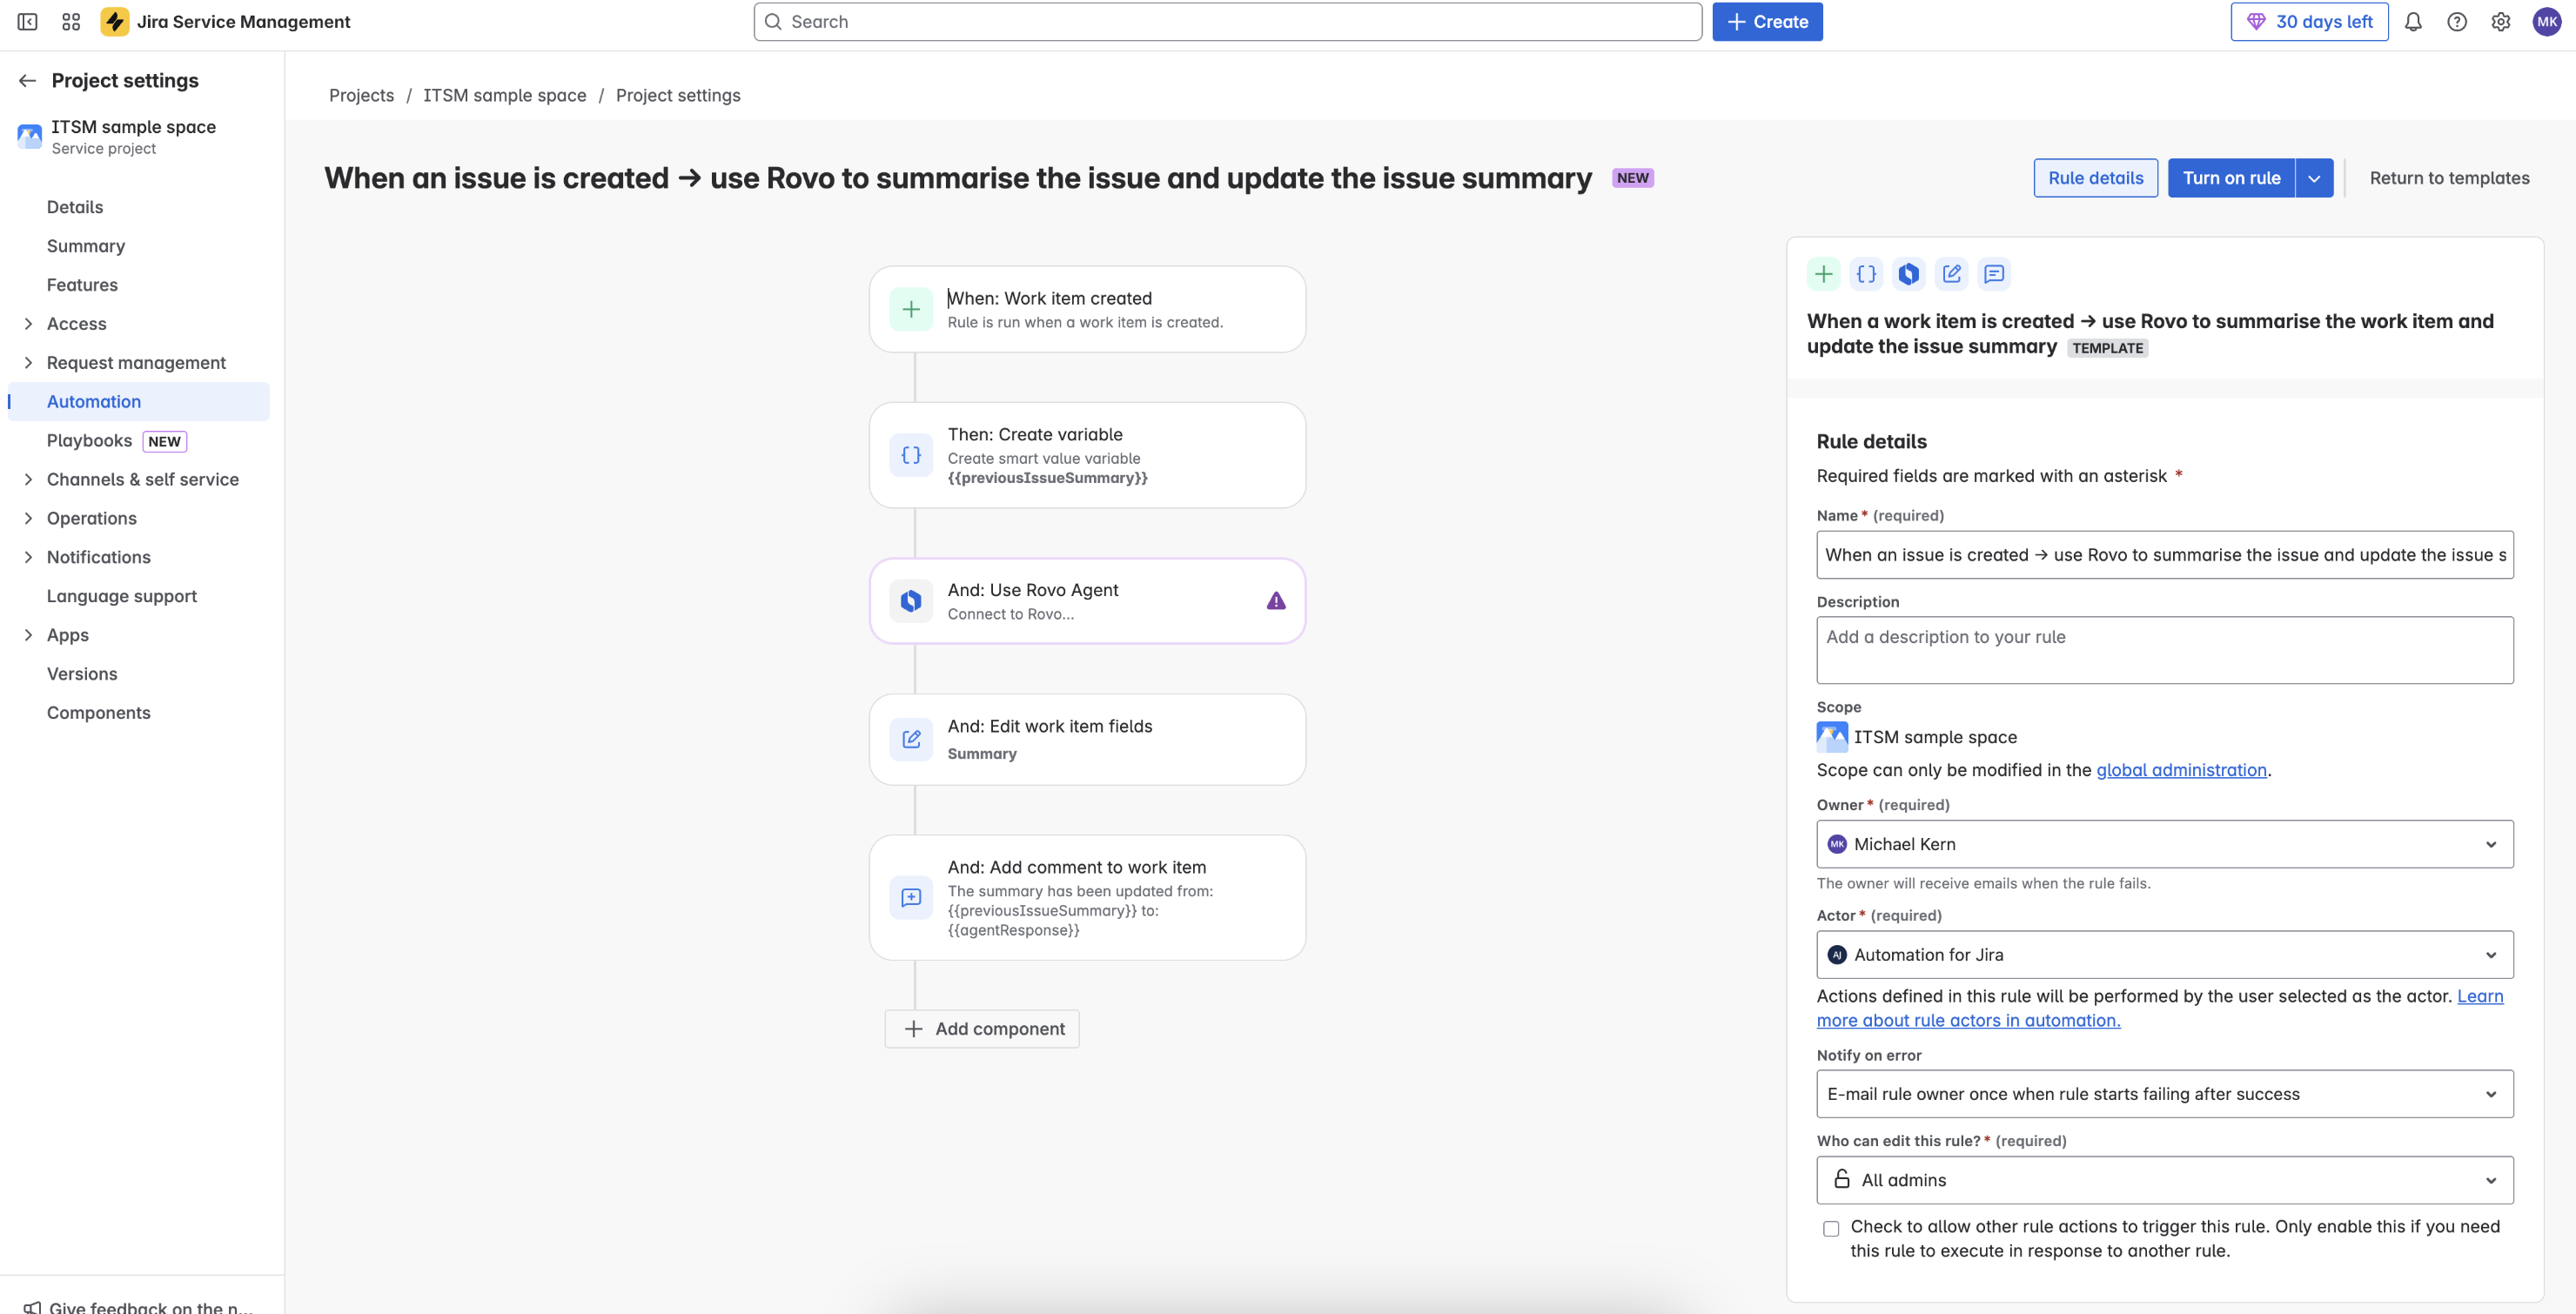This screenshot has width=2576, height=1314.
Task: Open the global administration link
Action: pos(2181,770)
